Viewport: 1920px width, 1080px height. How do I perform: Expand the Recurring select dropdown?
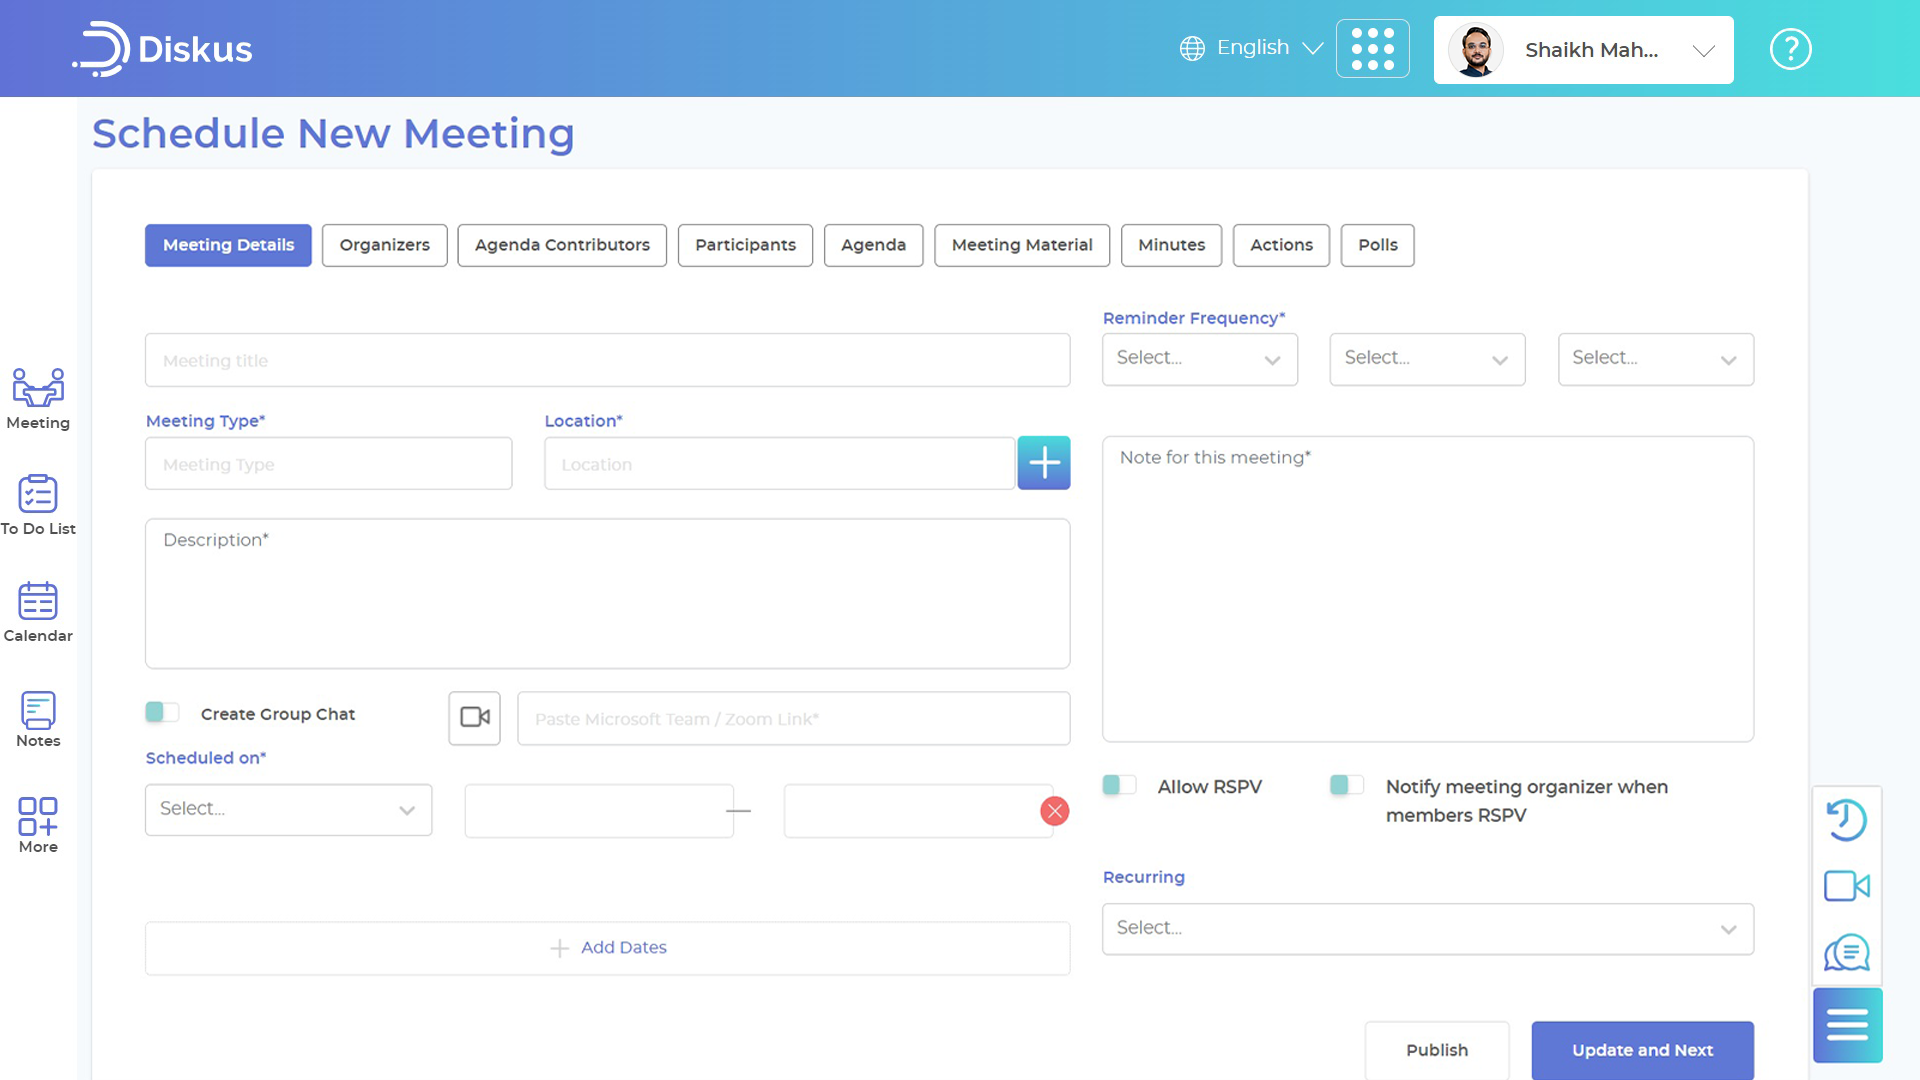(x=1427, y=928)
